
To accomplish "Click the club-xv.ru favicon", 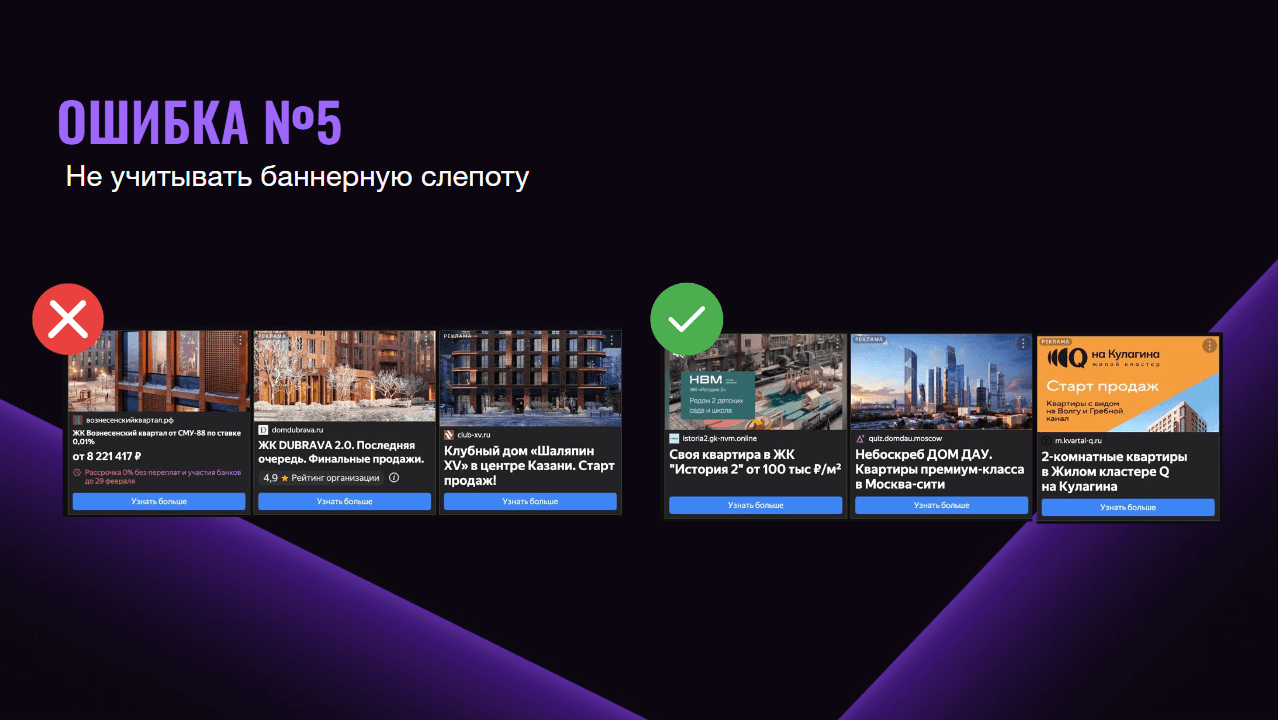I will tap(449, 435).
